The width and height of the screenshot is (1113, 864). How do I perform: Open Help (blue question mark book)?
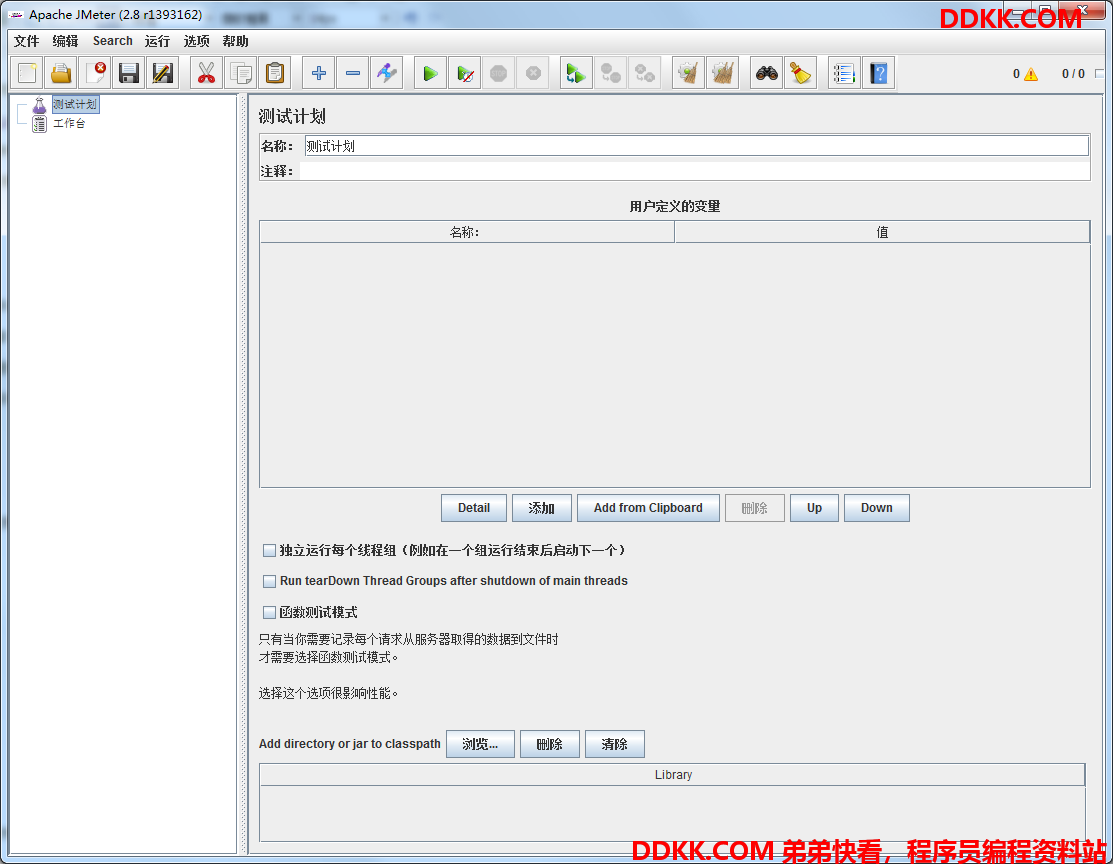pyautogui.click(x=879, y=73)
